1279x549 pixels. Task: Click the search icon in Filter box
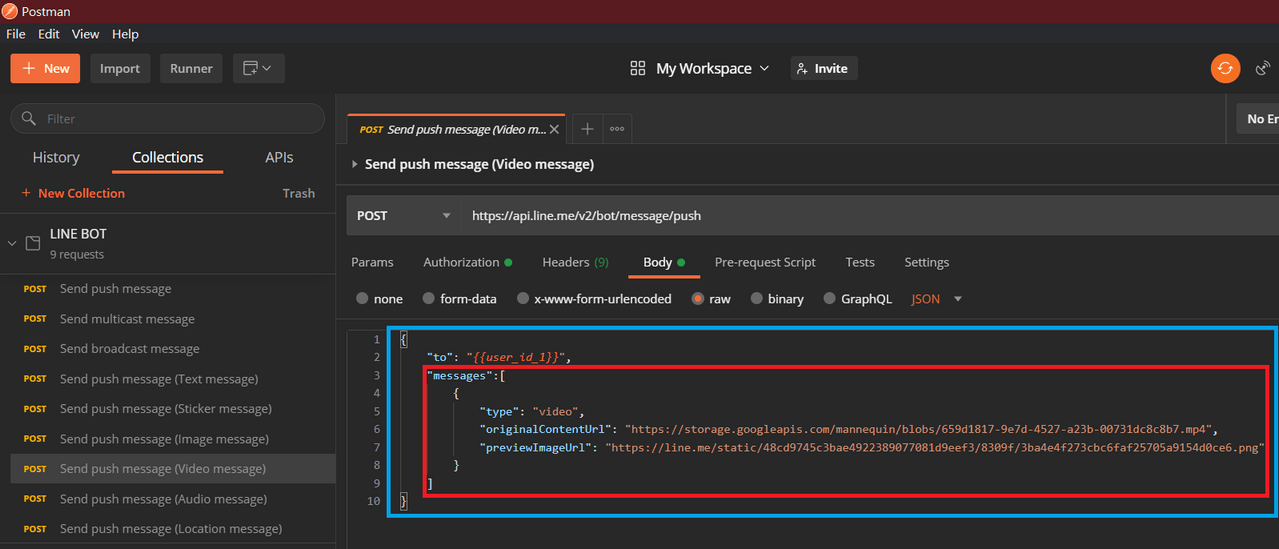[28, 118]
